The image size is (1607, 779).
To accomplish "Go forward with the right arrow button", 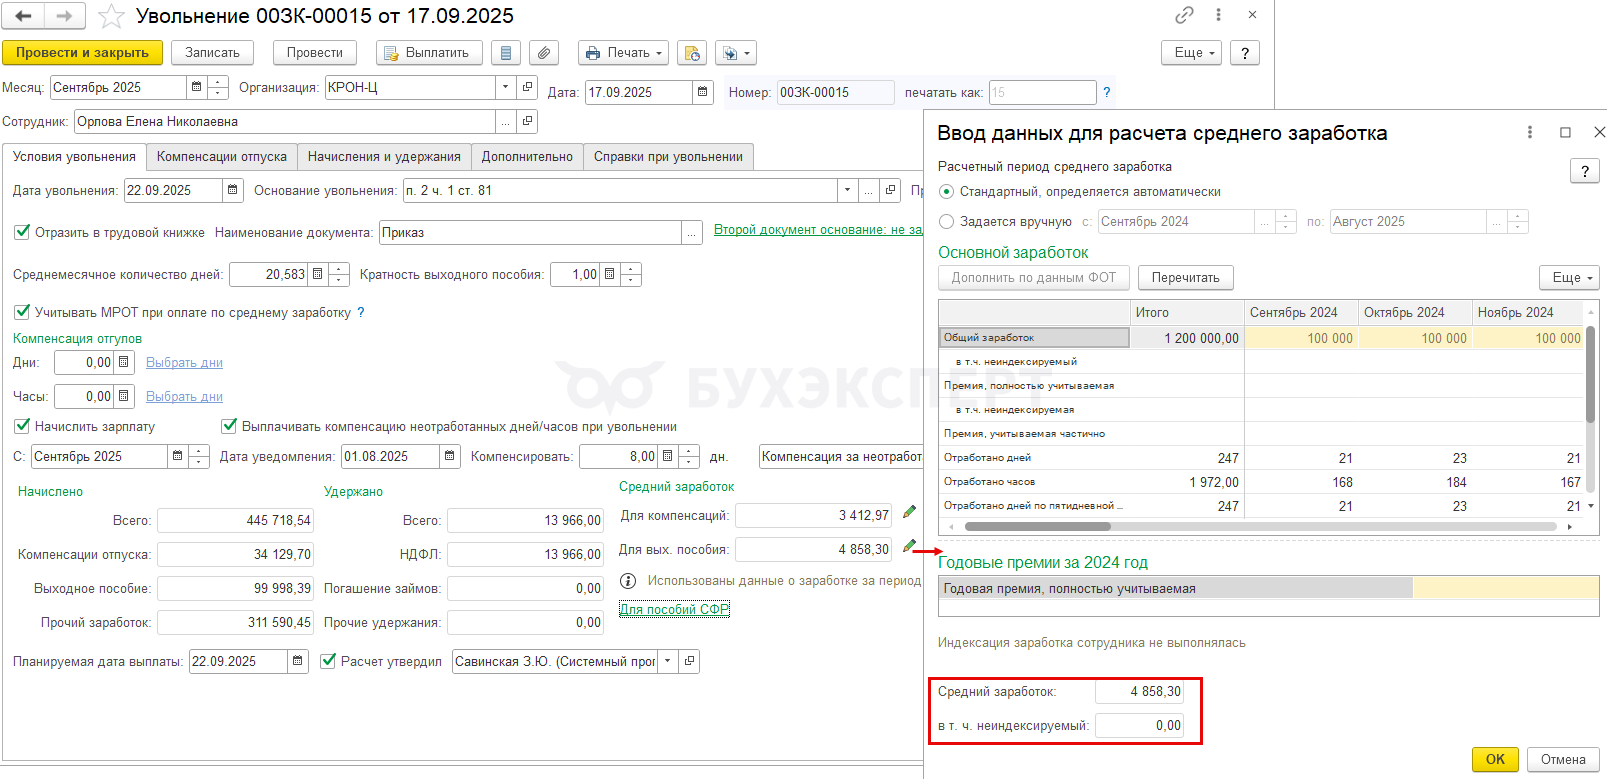I will point(64,16).
